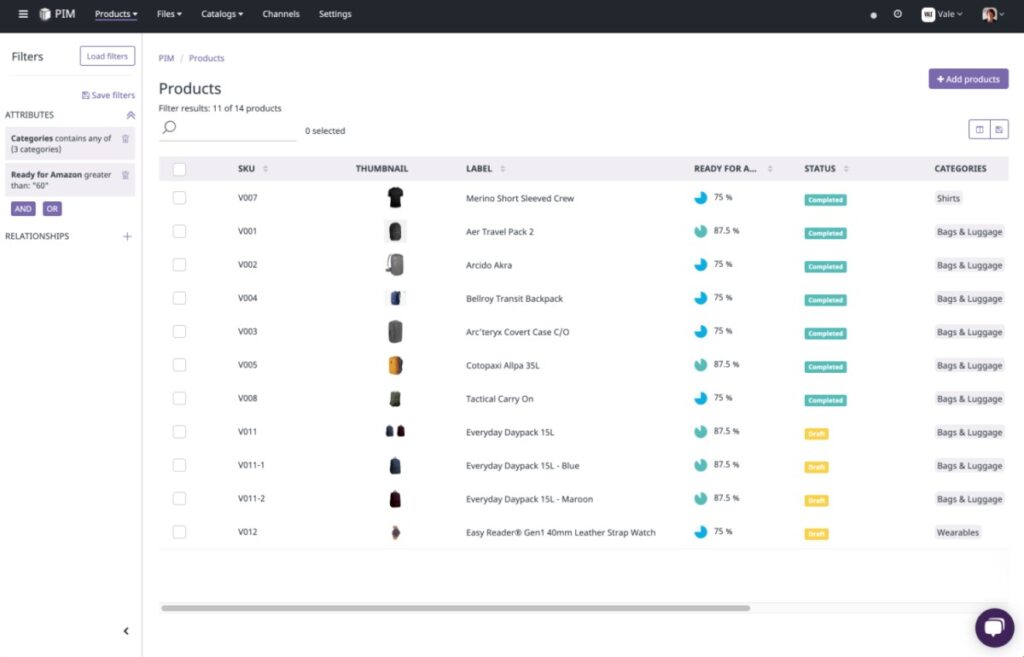Go to Channels in the top navigation
The image size is (1024, 657).
coord(281,14)
